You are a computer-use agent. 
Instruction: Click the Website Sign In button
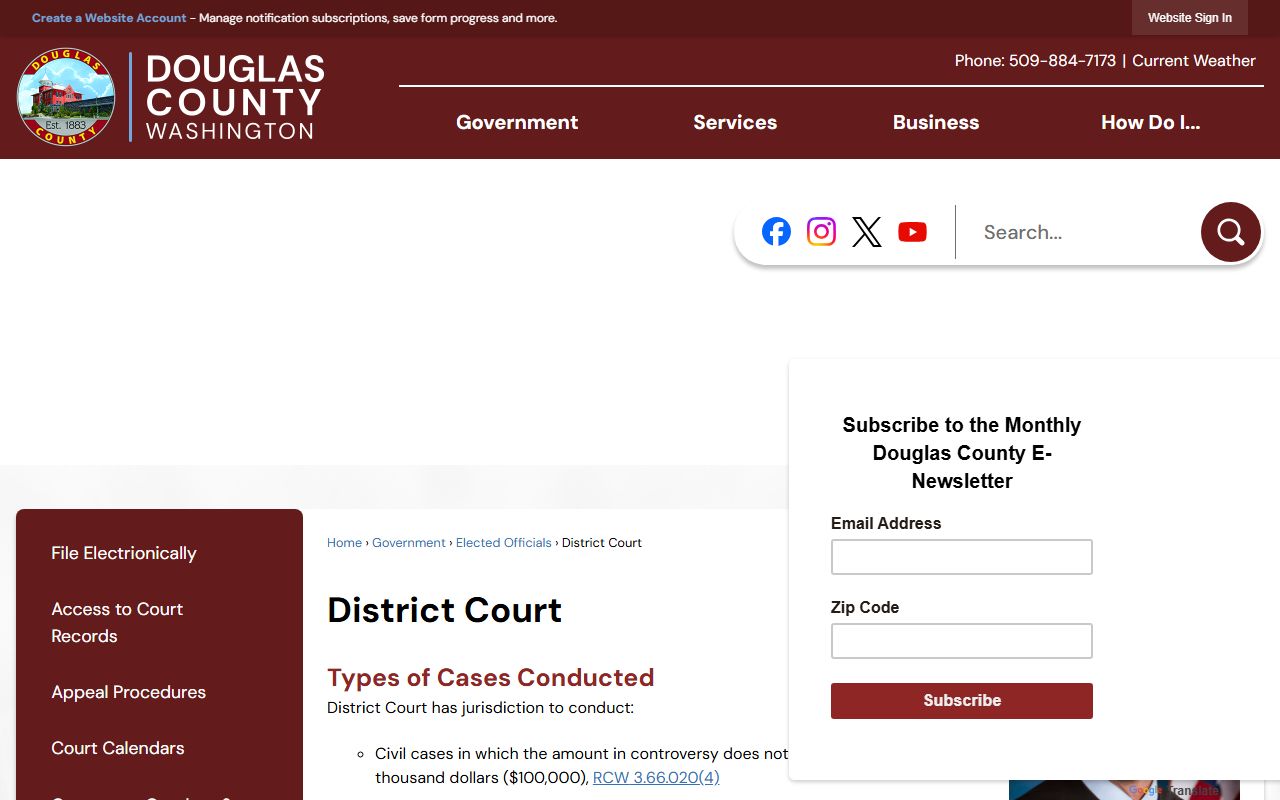[x=1190, y=18]
